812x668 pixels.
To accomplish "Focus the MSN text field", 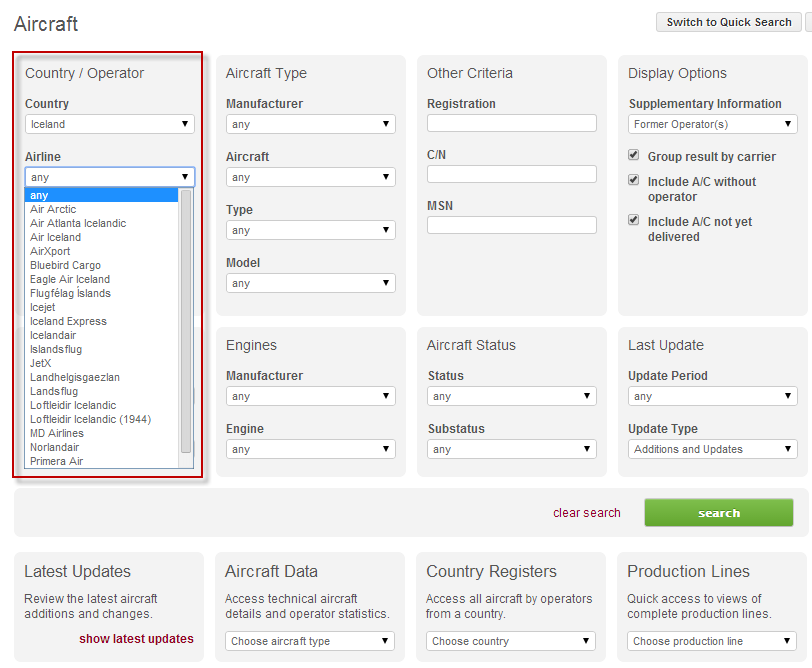I will [512, 225].
